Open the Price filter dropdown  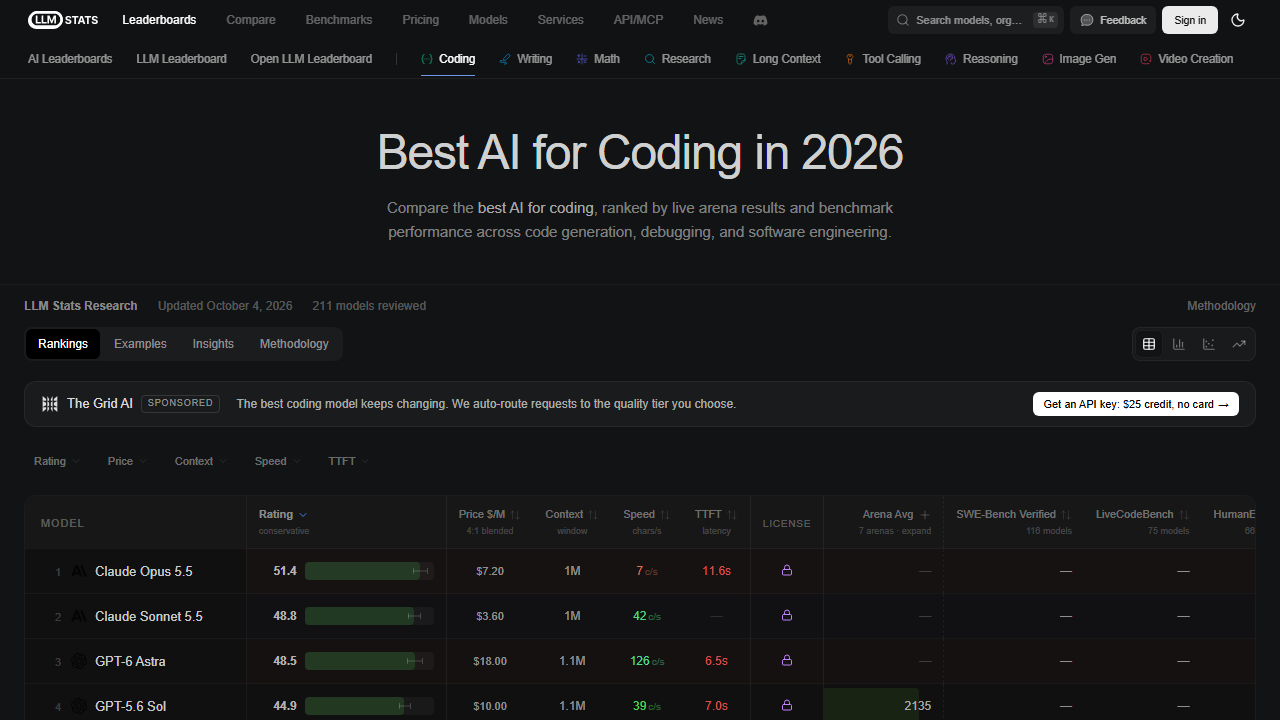pyautogui.click(x=127, y=461)
